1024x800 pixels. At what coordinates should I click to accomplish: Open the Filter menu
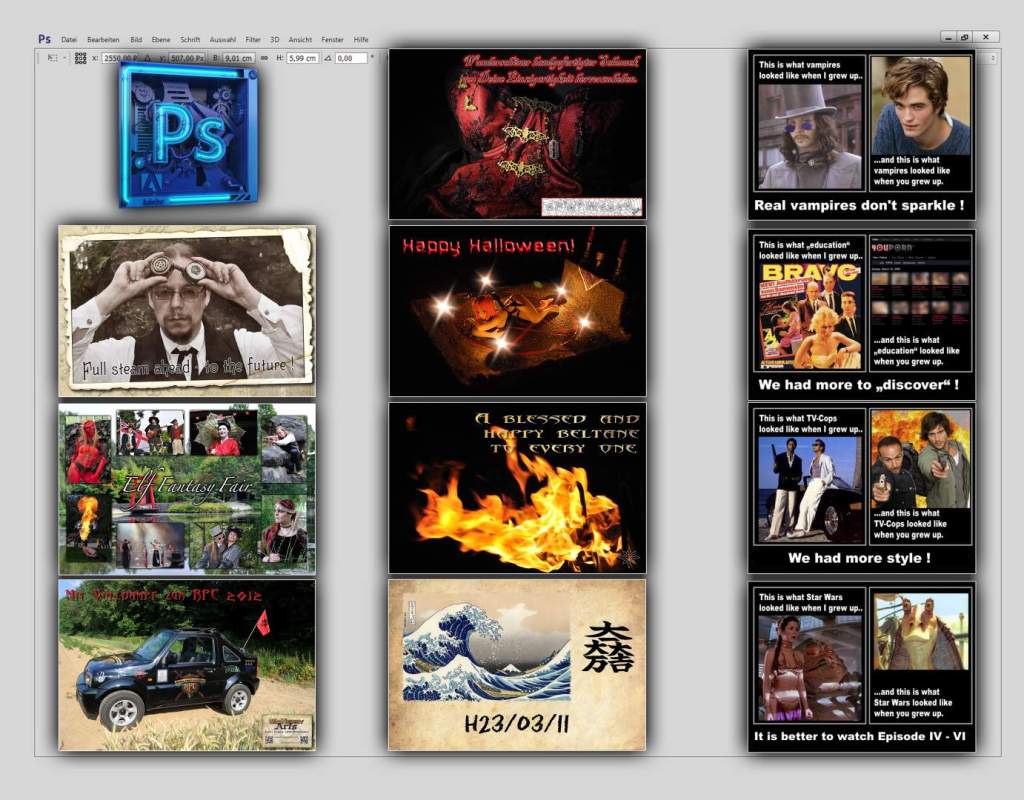pyautogui.click(x=253, y=40)
